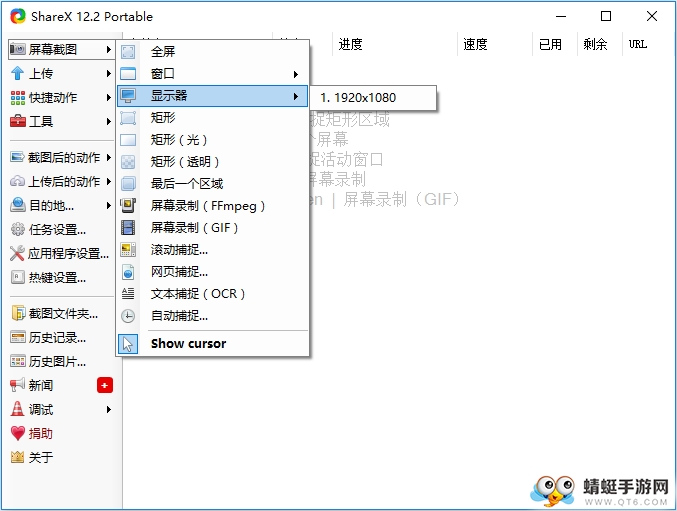Click the 新闻 megaphone icon
The width and height of the screenshot is (677, 511).
pyautogui.click(x=17, y=385)
